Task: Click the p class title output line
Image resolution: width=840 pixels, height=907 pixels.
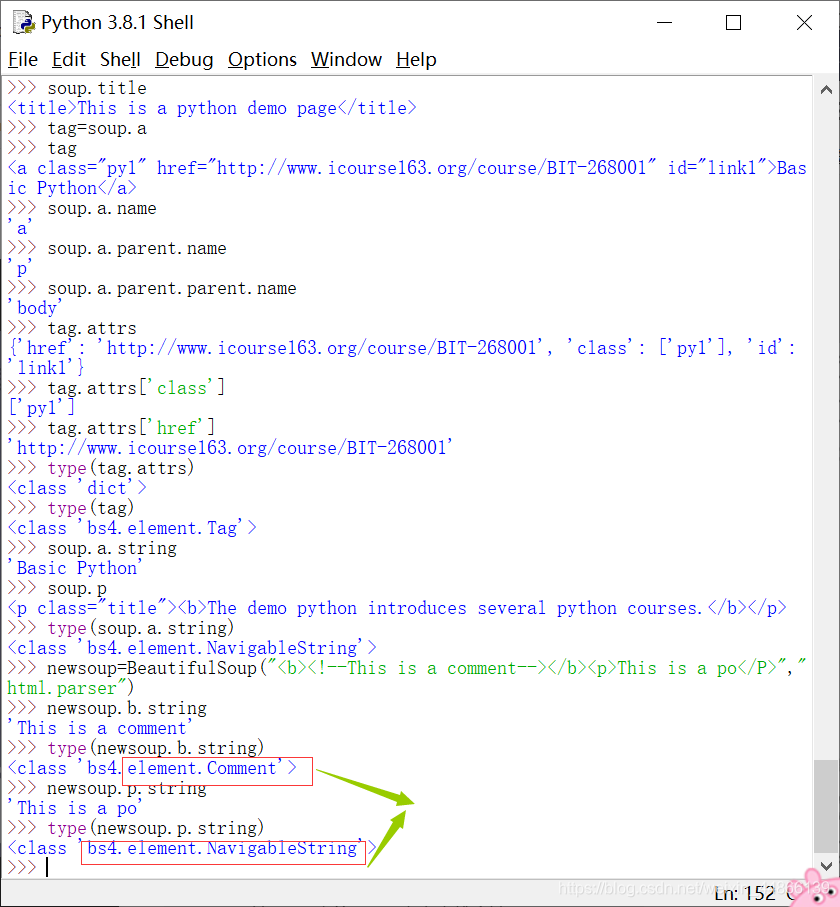Action: point(397,608)
